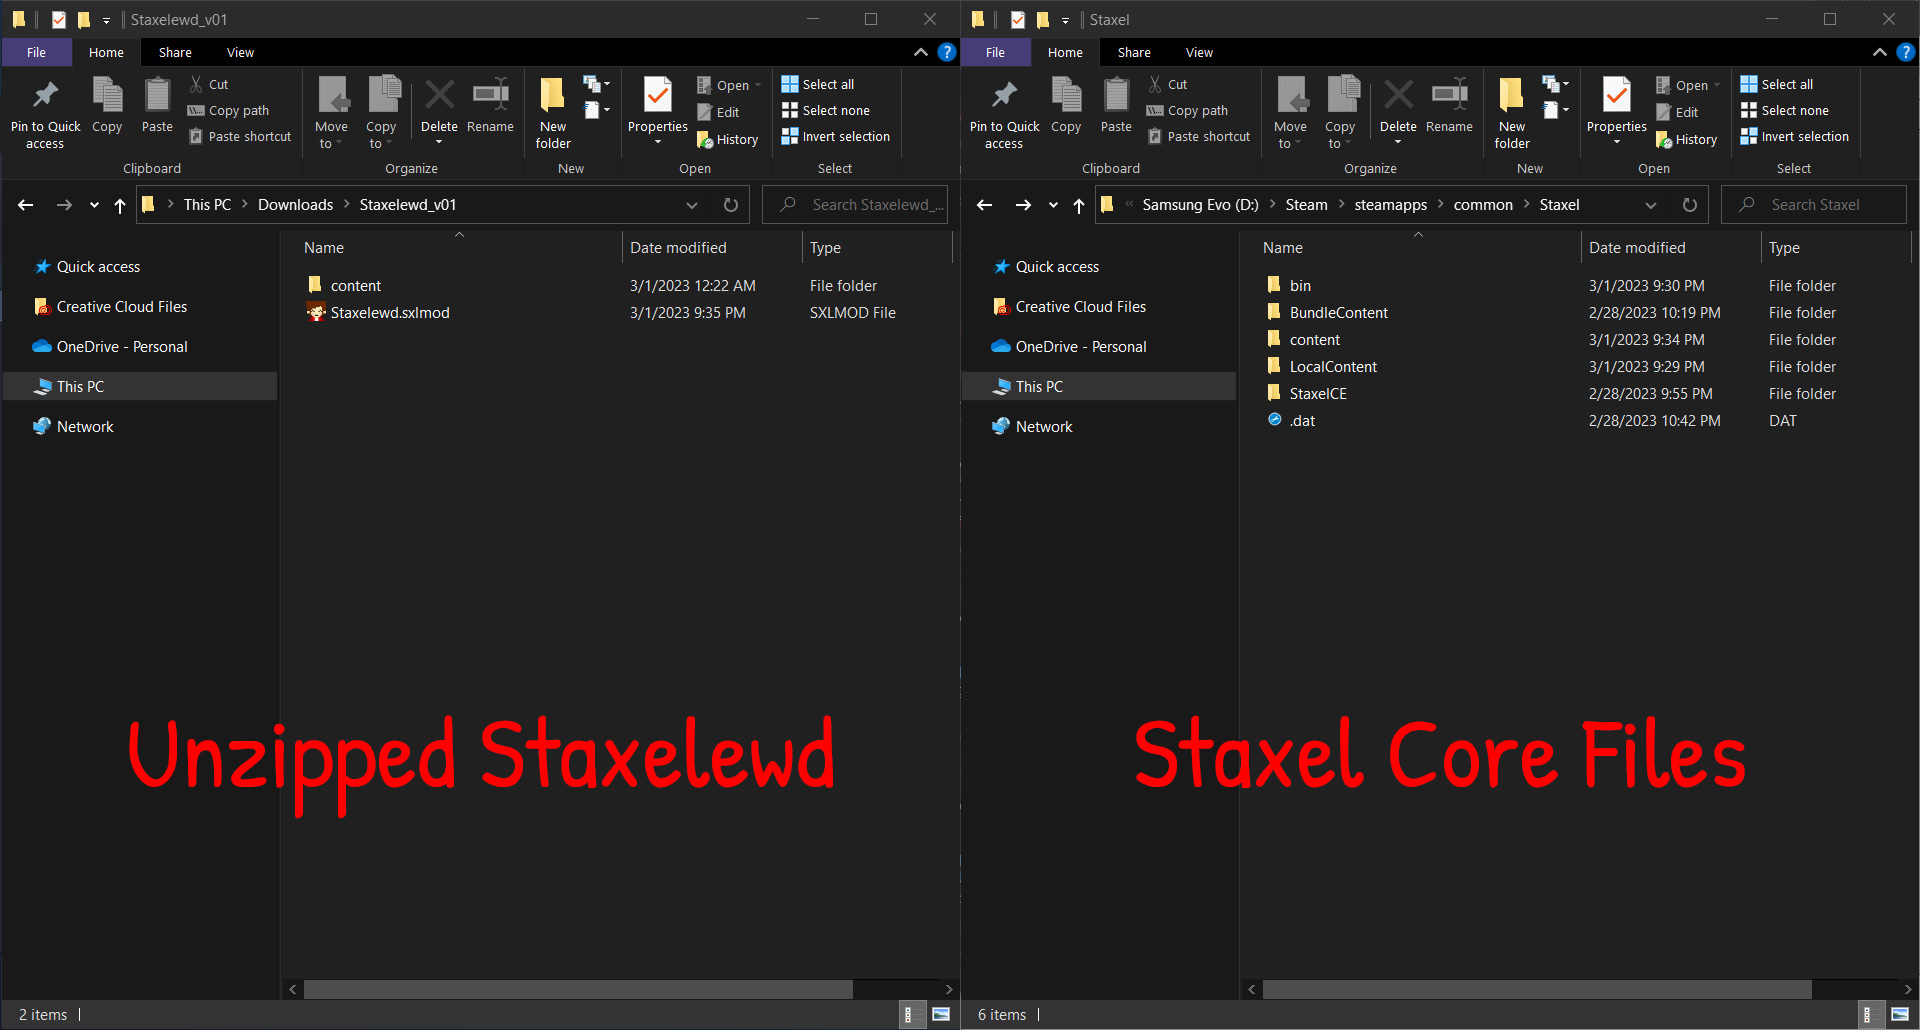Switch to details view in Staxel window
This screenshot has height=1030, width=1920.
point(1867,1014)
